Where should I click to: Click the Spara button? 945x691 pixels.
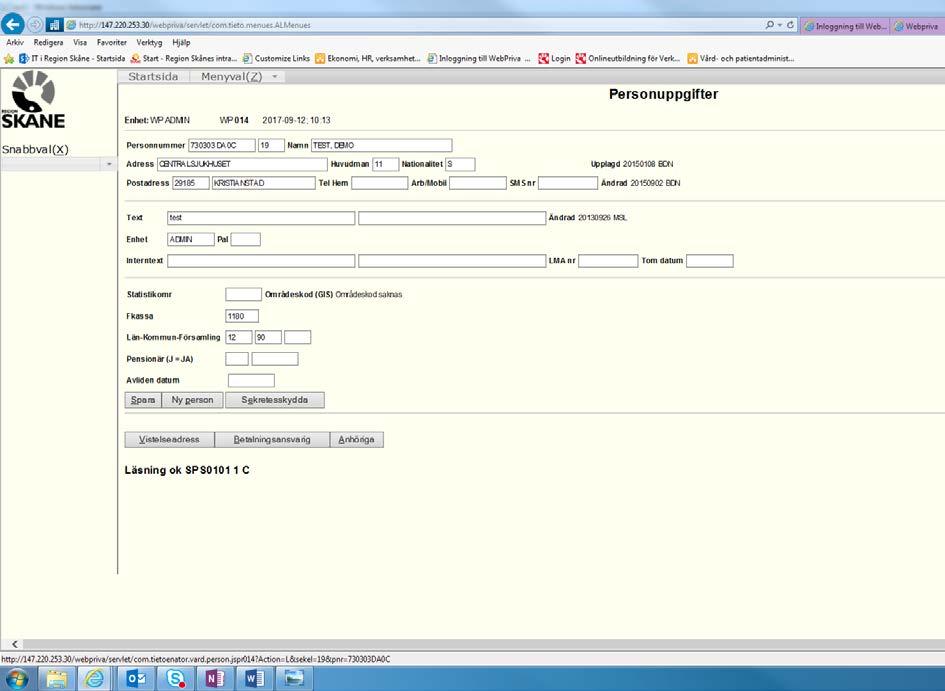(x=143, y=400)
